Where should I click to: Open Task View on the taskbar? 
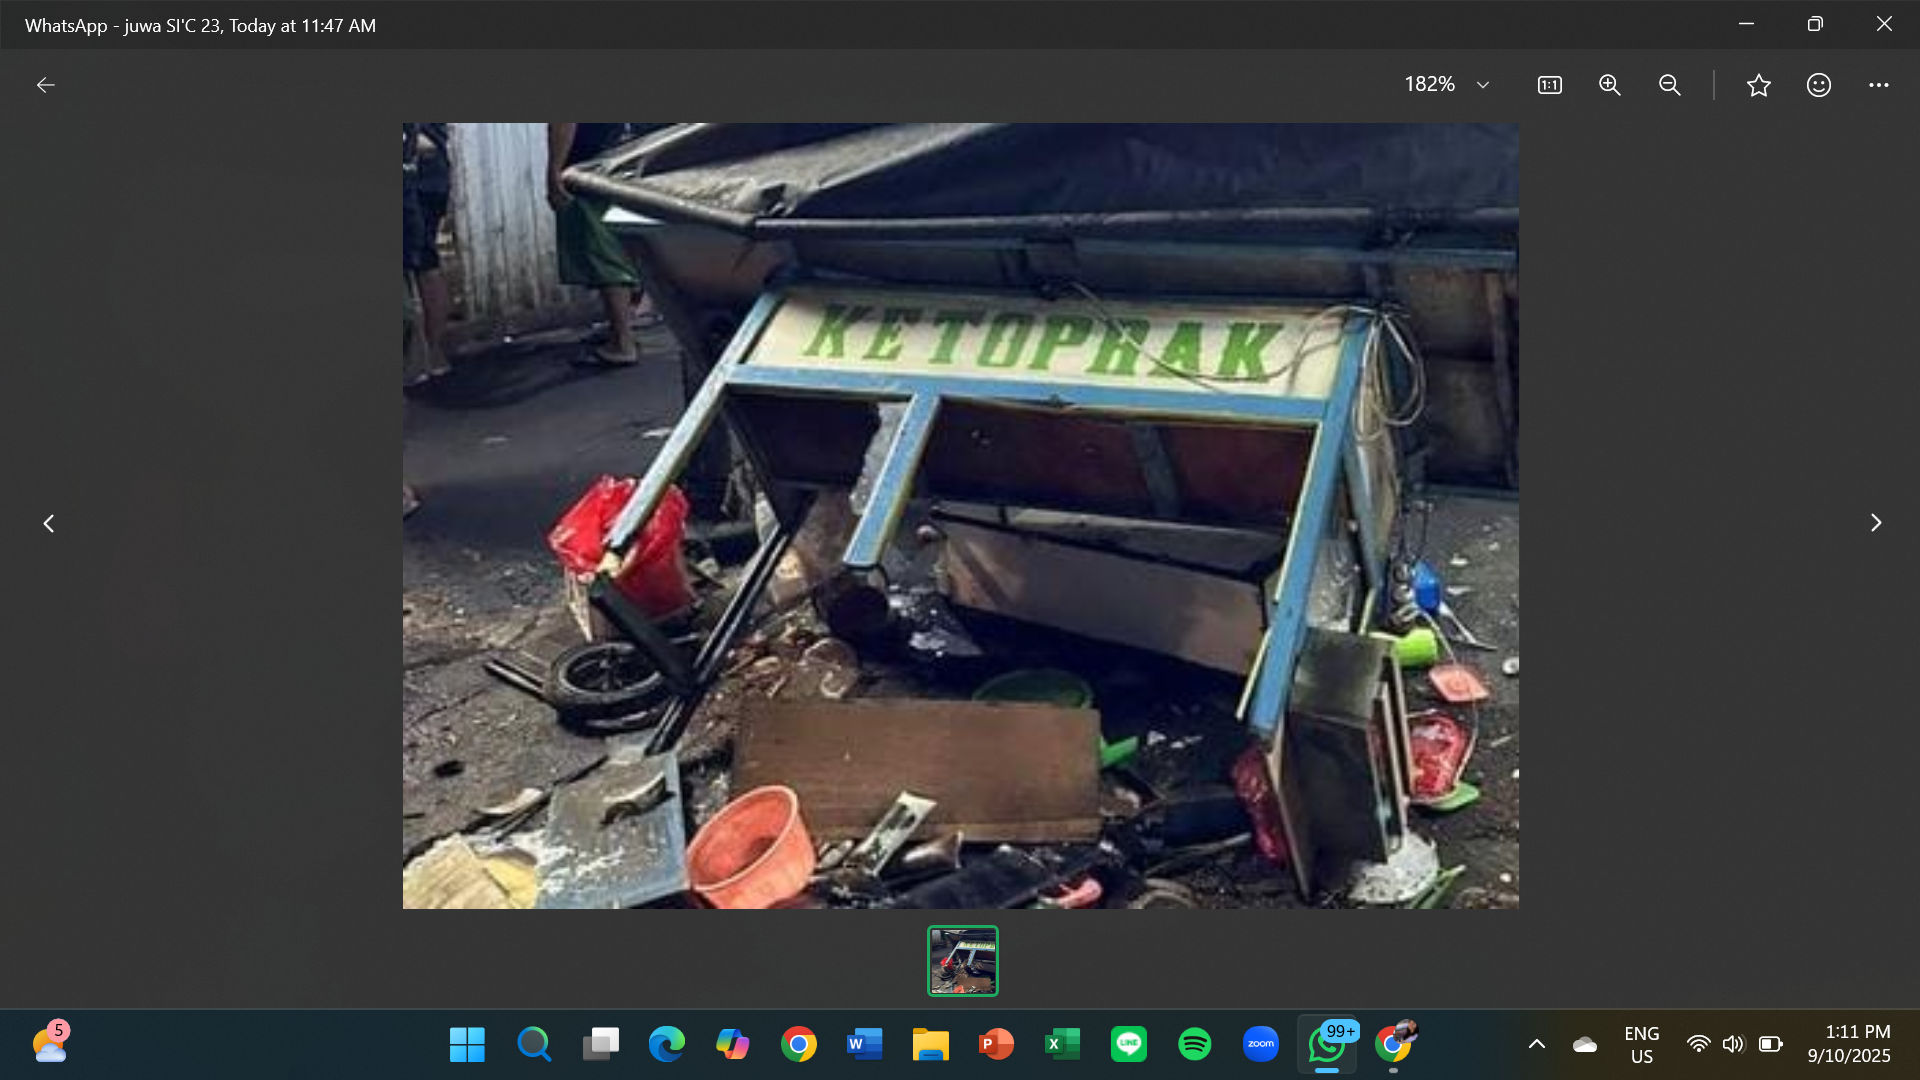(x=600, y=1044)
